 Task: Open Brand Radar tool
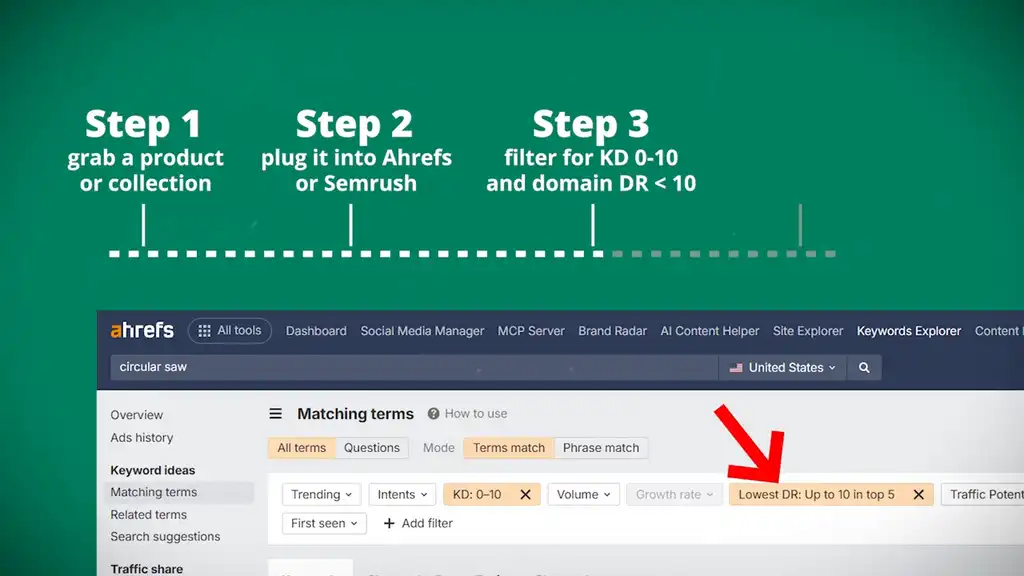tap(612, 331)
